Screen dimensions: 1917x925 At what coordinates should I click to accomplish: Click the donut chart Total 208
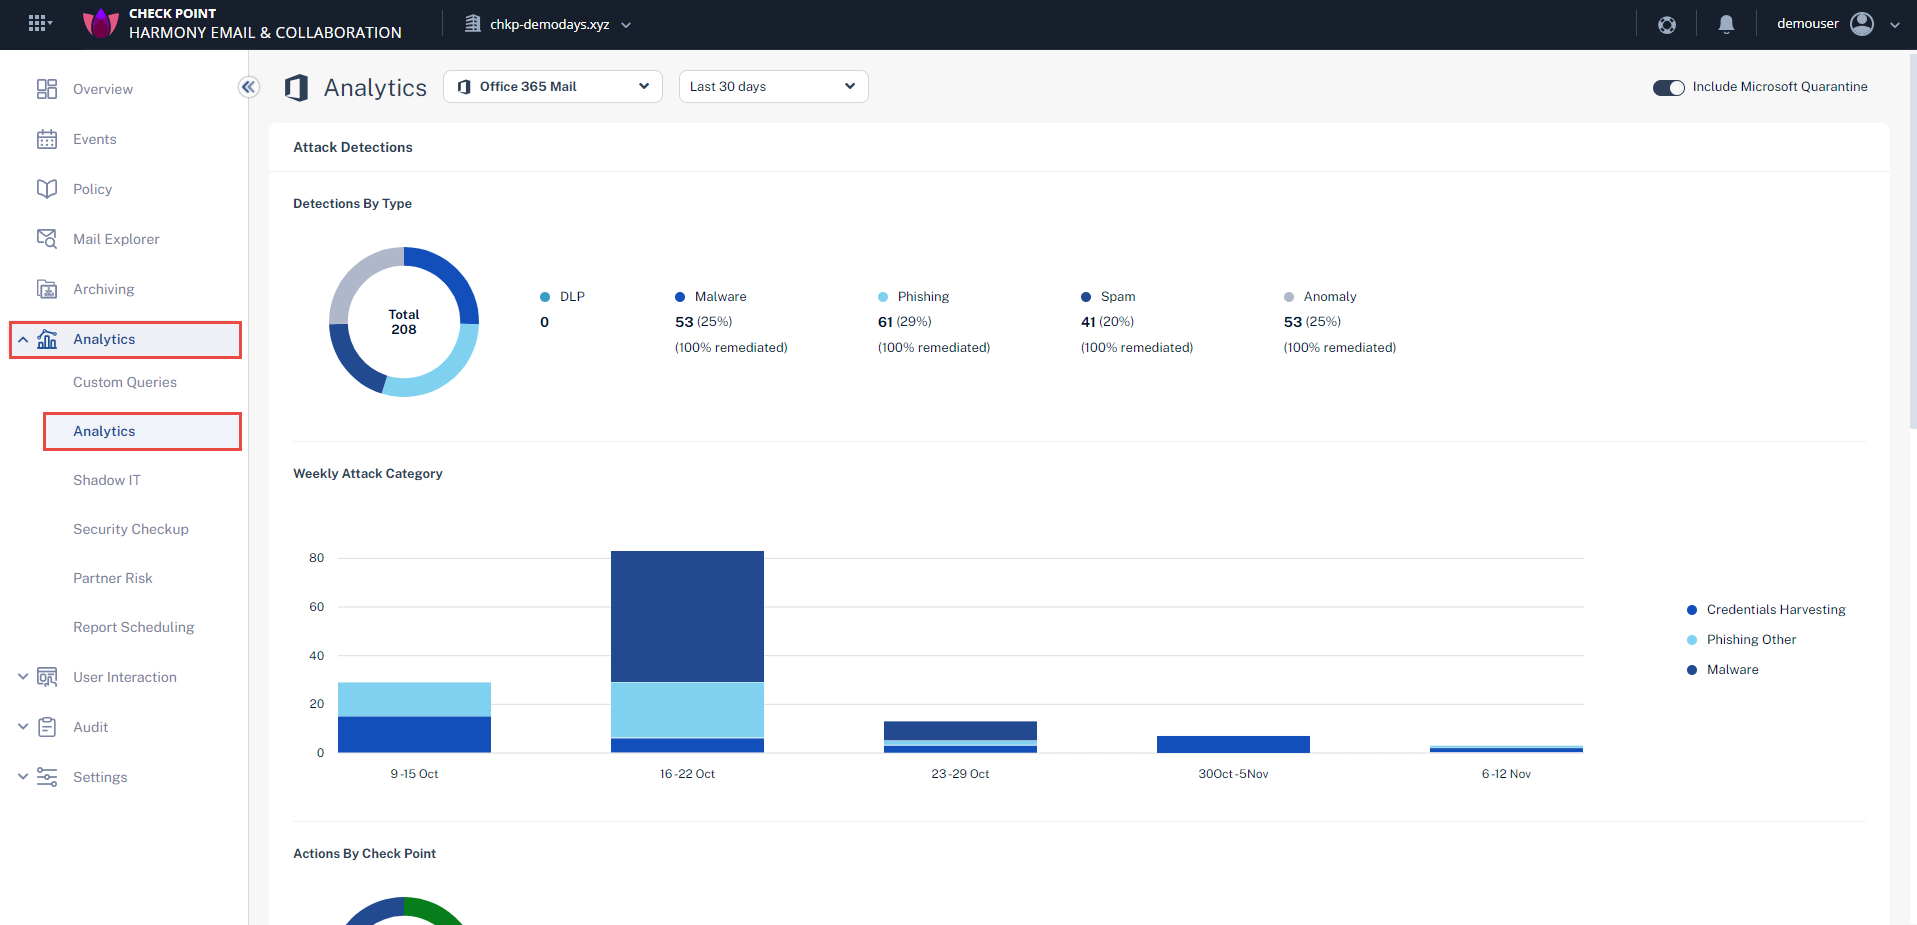404,322
